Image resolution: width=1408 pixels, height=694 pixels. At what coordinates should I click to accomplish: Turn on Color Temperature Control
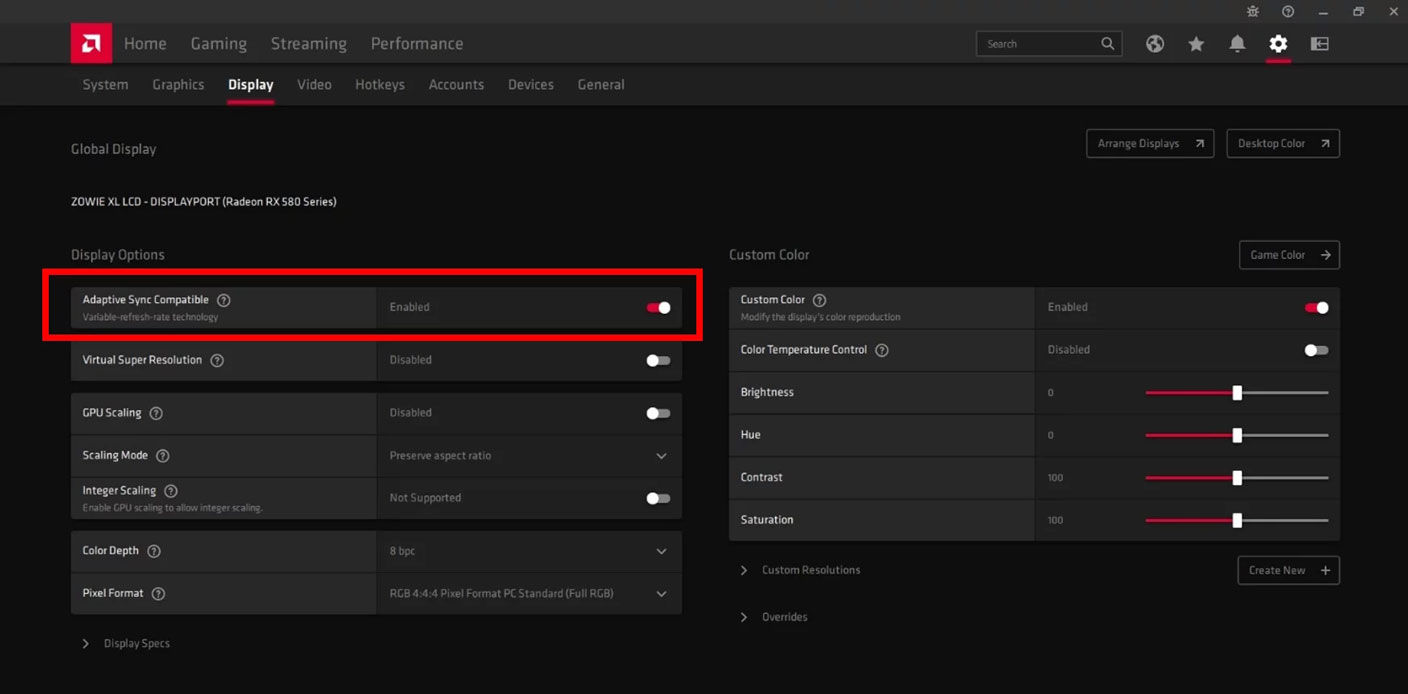click(x=1316, y=350)
